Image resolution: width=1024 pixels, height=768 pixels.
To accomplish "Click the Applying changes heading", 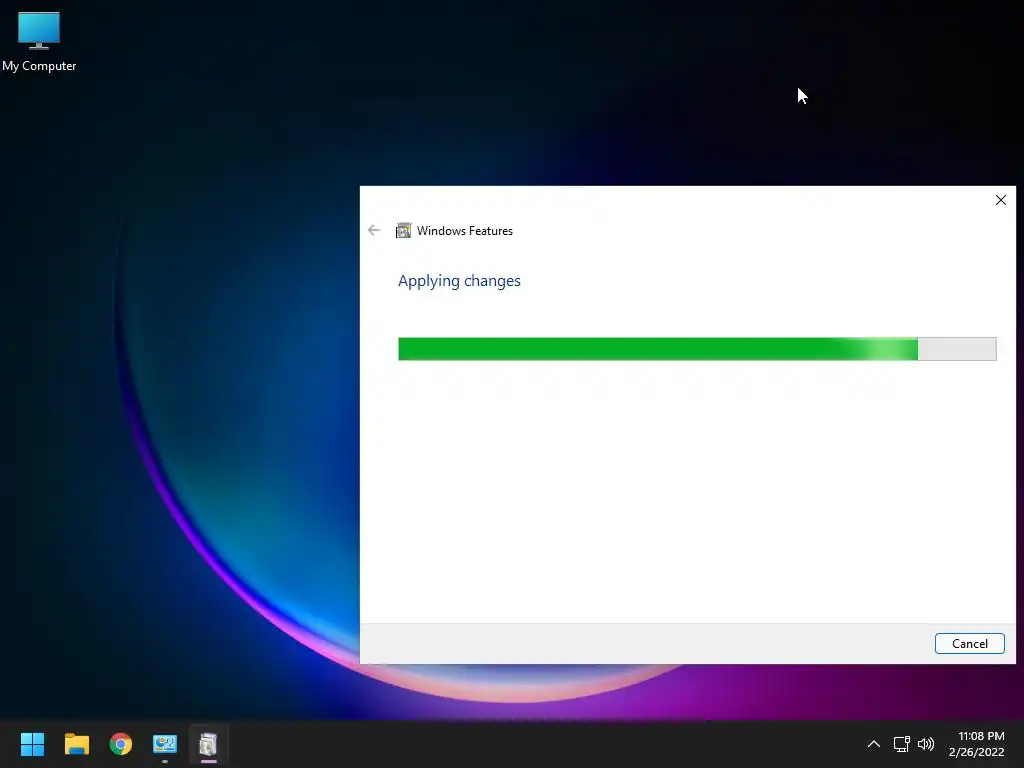I will (x=459, y=281).
